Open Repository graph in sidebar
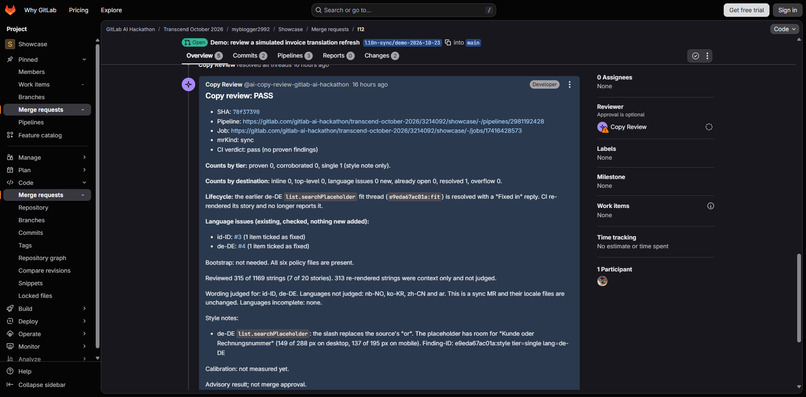806x397 pixels. click(42, 258)
